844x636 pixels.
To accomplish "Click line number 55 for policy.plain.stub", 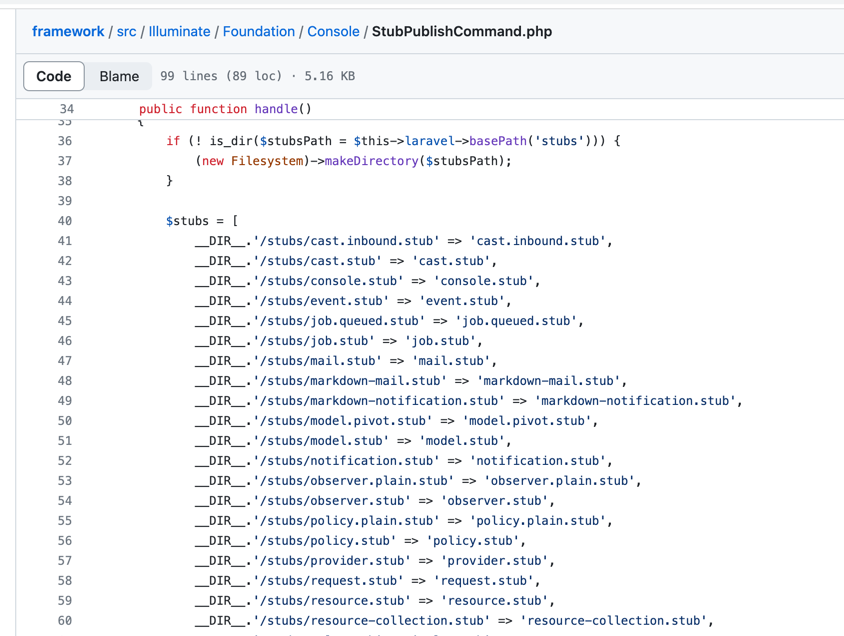I will [x=65, y=521].
